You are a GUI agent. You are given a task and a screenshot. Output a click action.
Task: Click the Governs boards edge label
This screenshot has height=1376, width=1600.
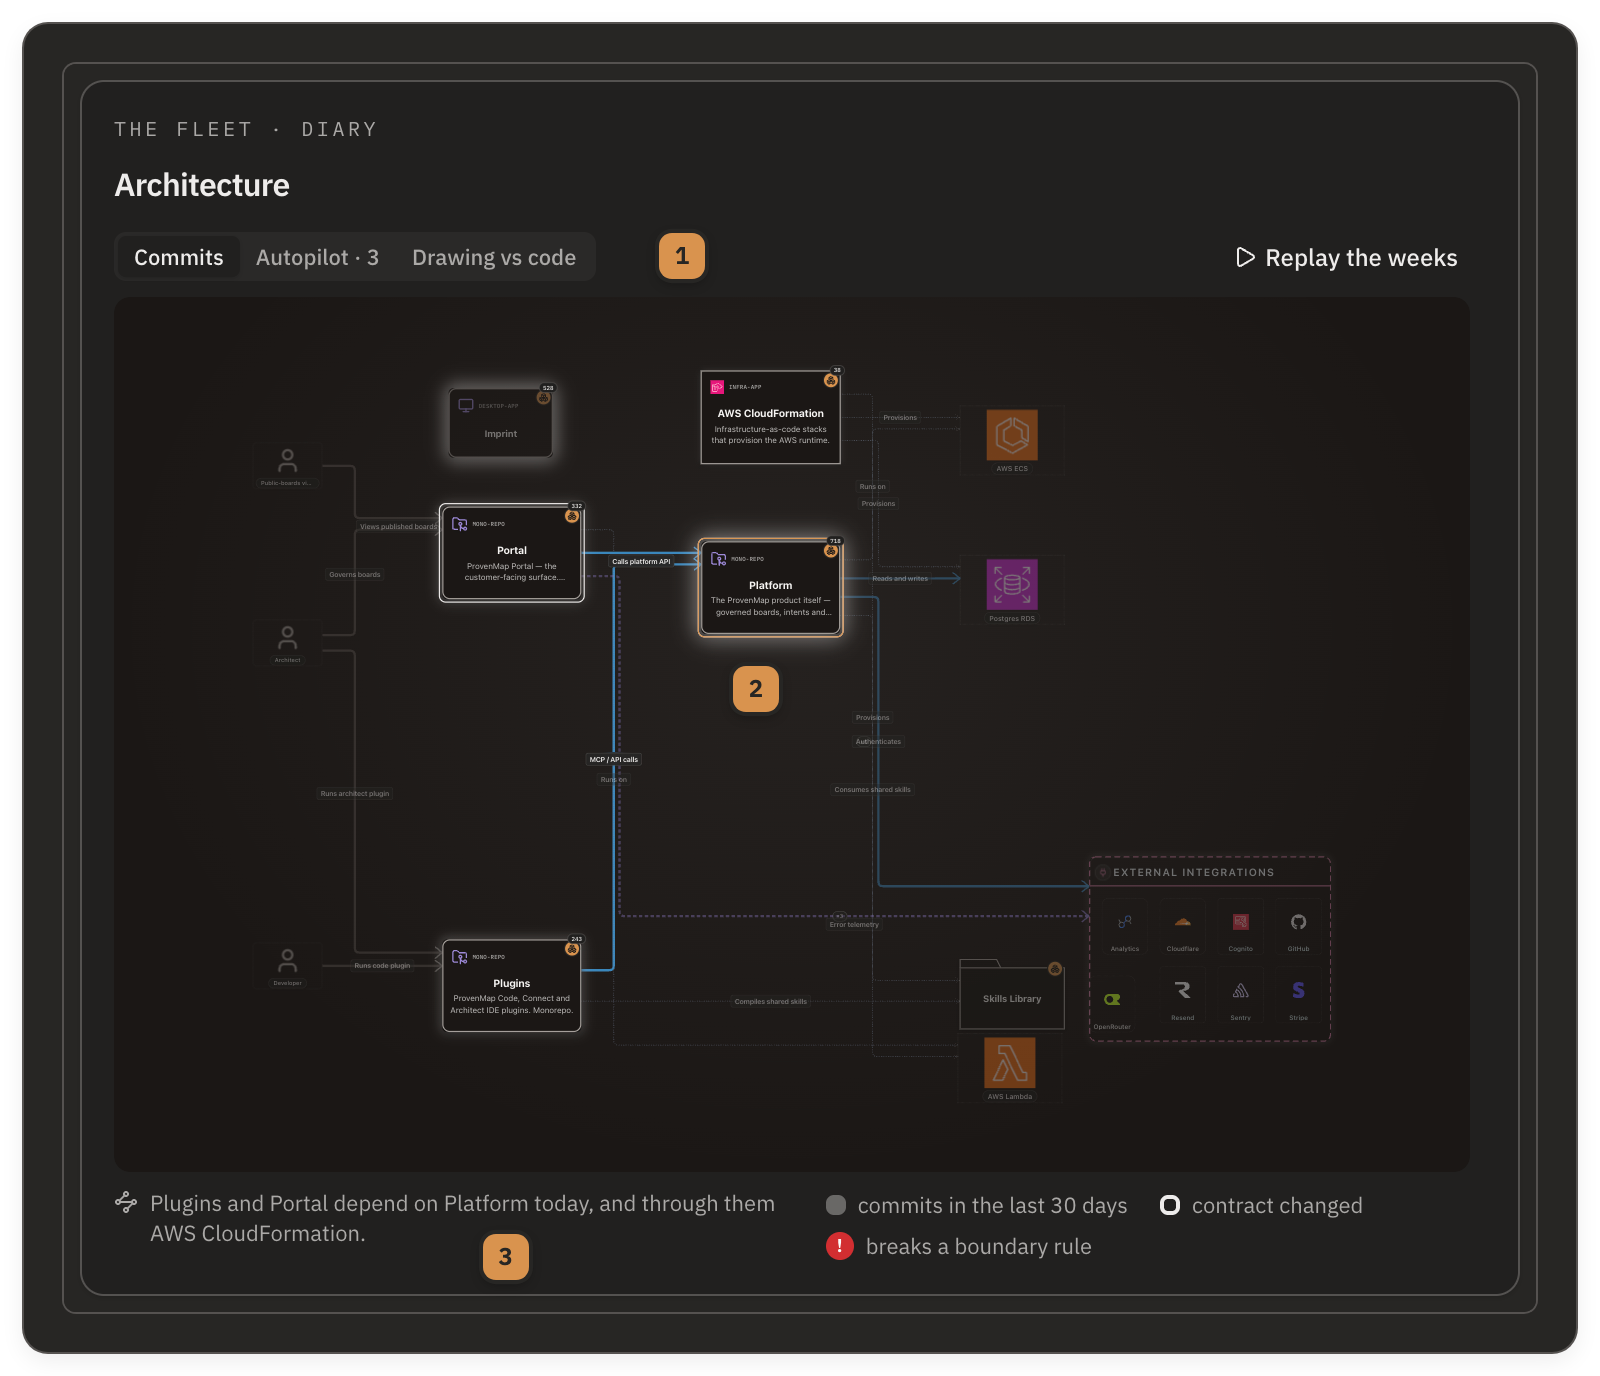pyautogui.click(x=355, y=575)
